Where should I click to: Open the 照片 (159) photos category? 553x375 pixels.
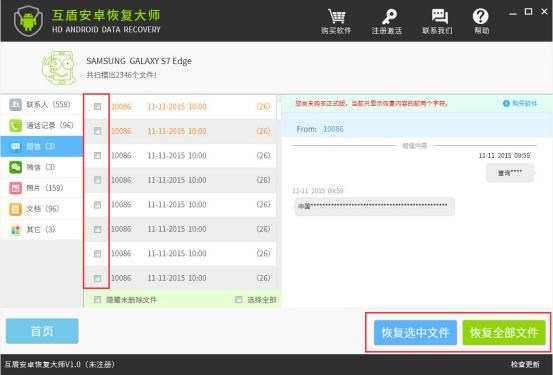(x=42, y=188)
